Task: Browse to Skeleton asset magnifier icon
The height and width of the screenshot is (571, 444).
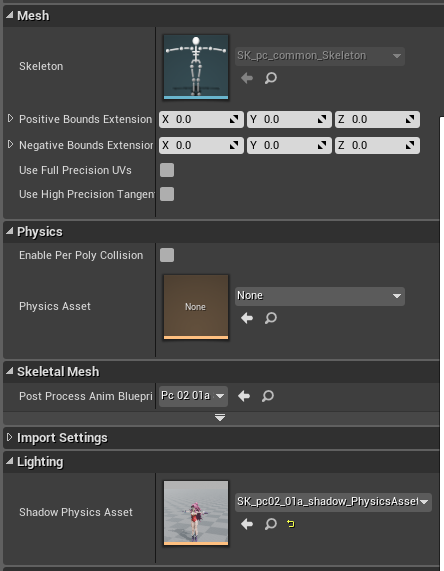Action: [271, 78]
